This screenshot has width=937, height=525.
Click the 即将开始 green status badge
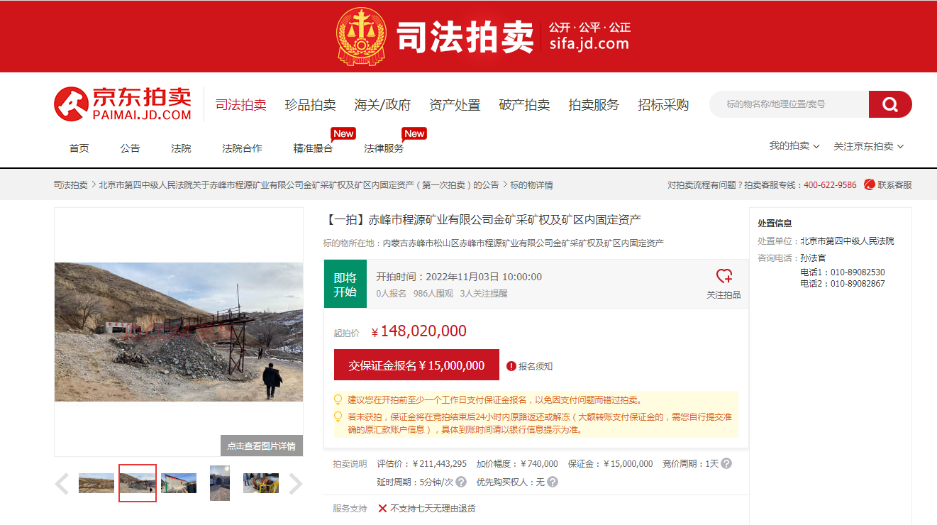pyautogui.click(x=345, y=284)
